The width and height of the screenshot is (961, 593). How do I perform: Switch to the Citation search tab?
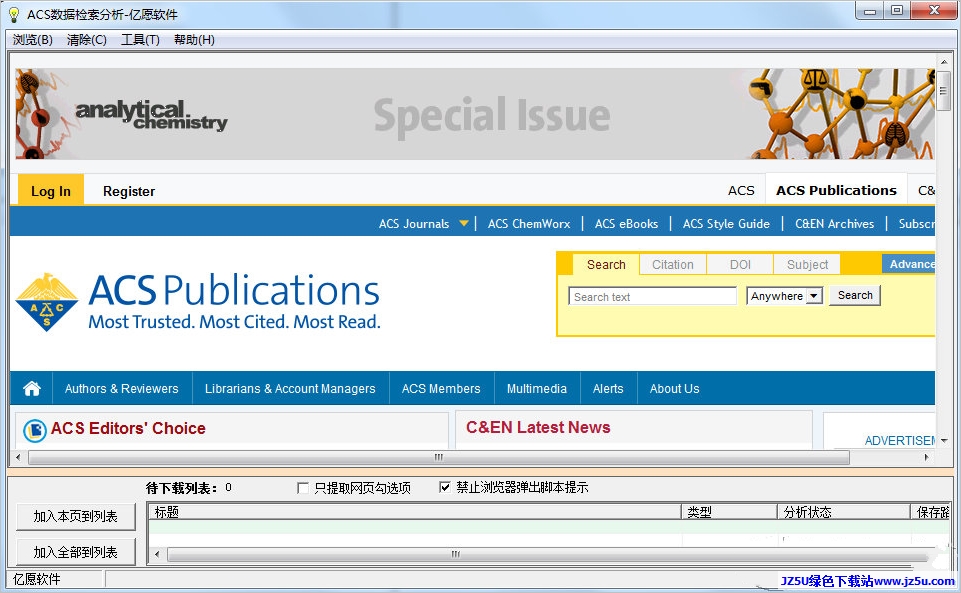click(673, 265)
